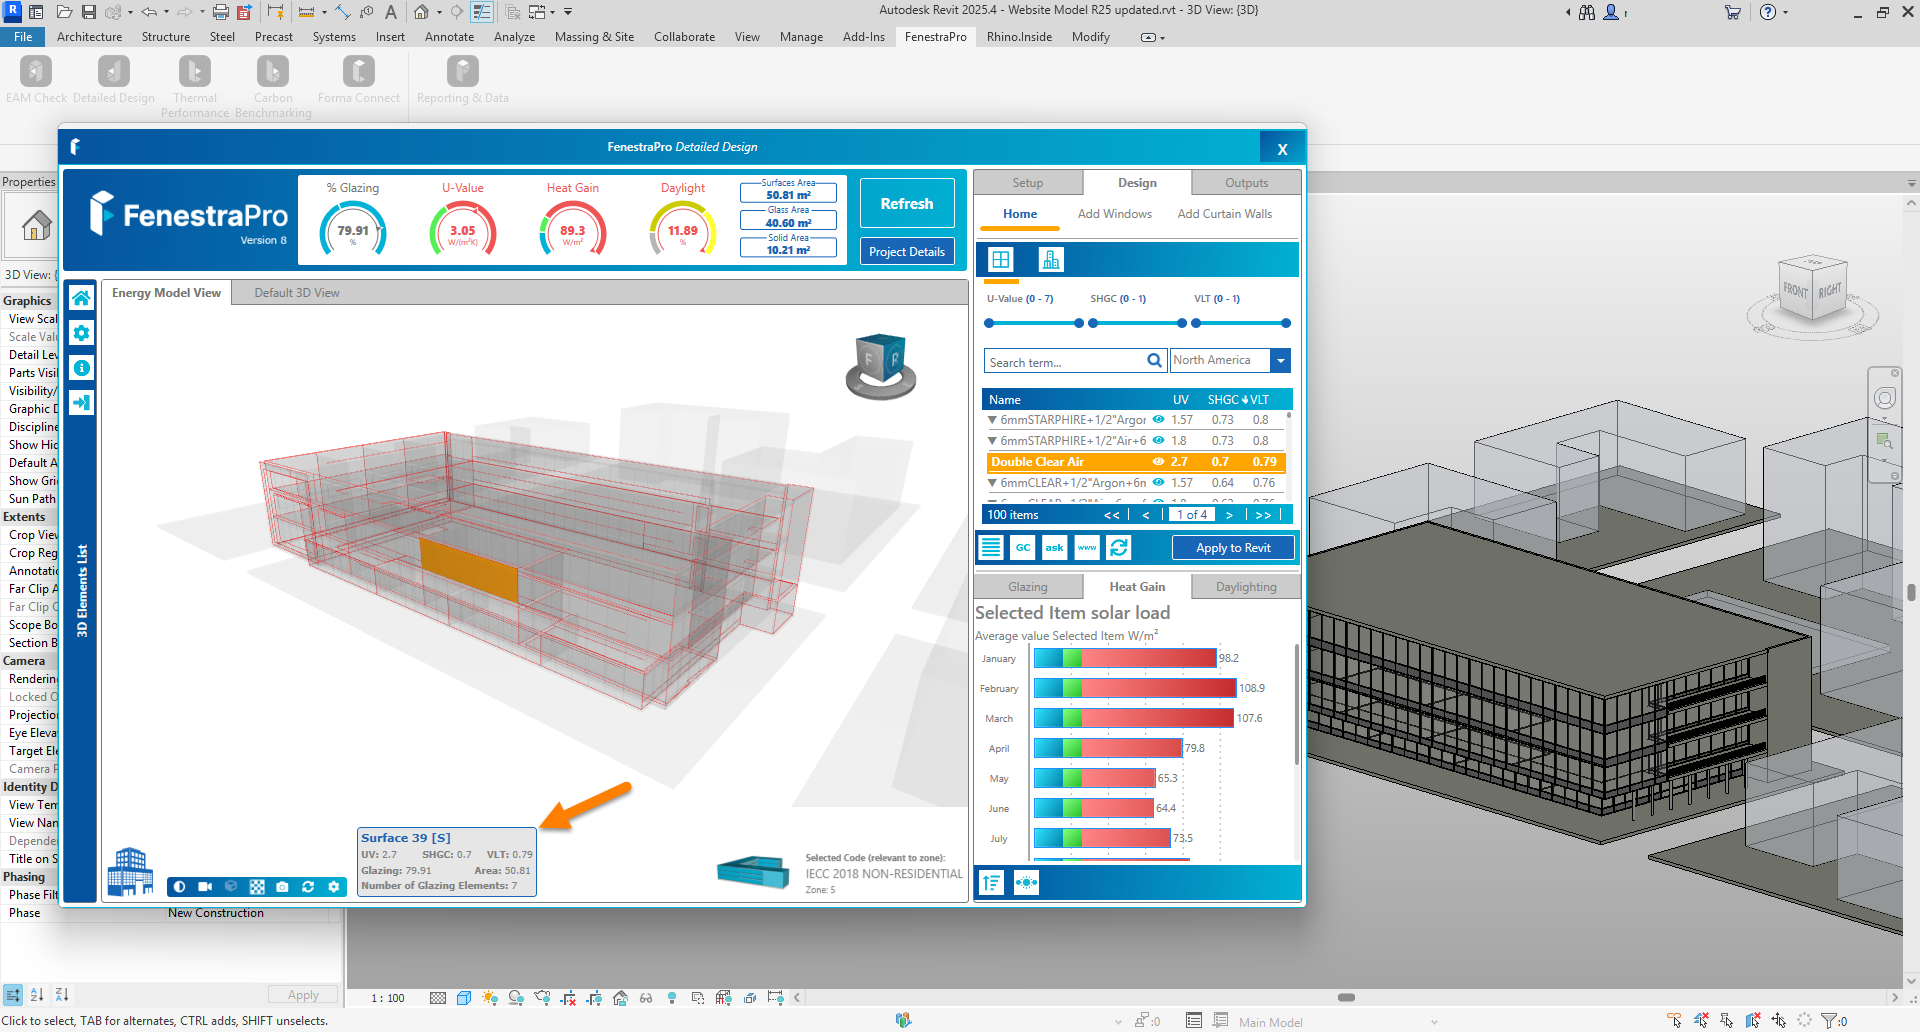Toggle eye for 6mmCLEAR+1/2"Argon row
The image size is (1920, 1032).
click(1158, 483)
